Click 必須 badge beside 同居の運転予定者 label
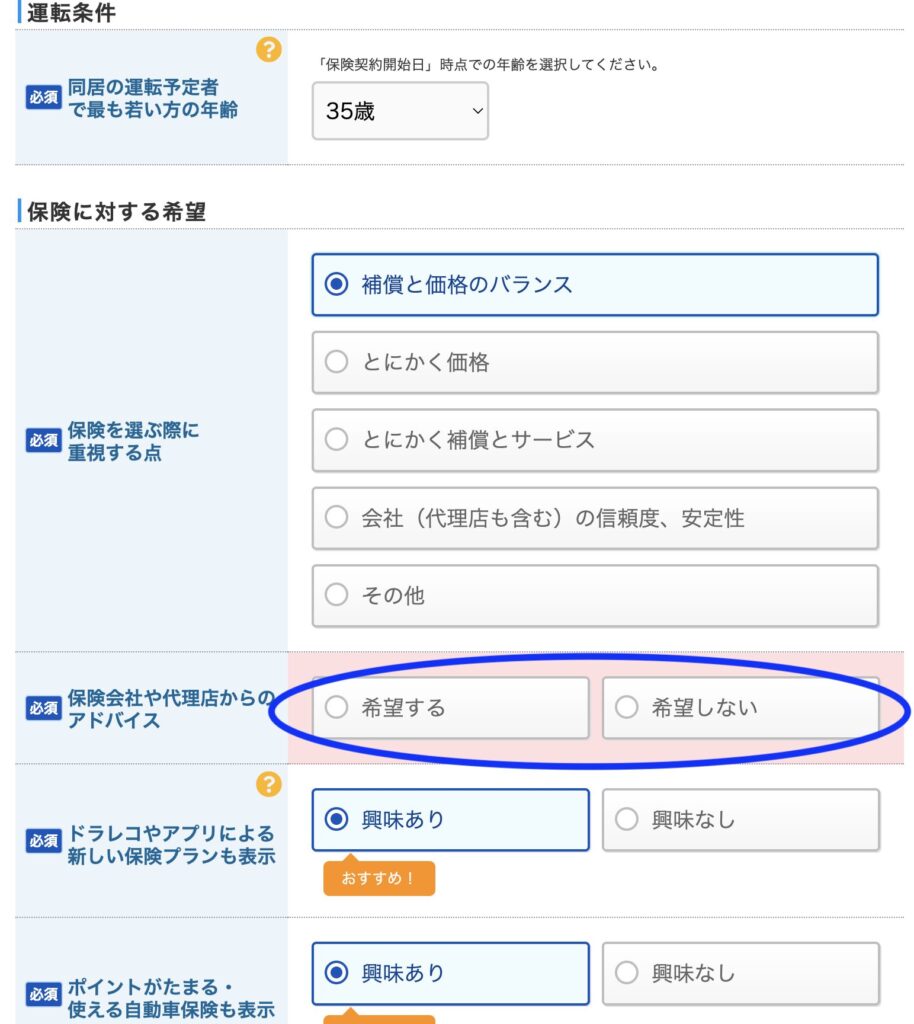Image resolution: width=914 pixels, height=1024 pixels. pyautogui.click(x=44, y=98)
